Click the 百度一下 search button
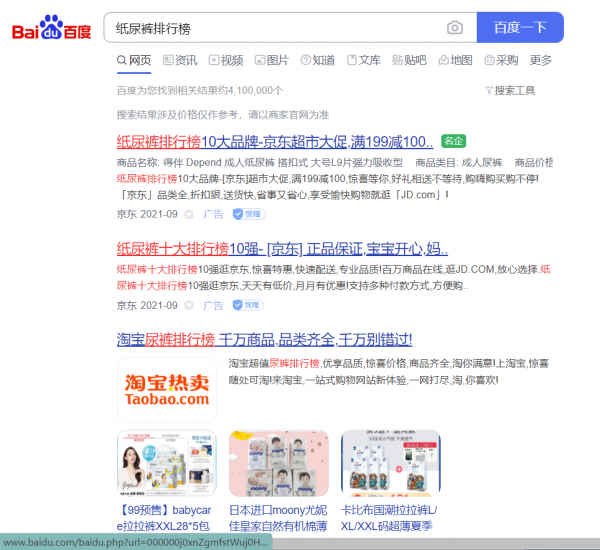The height and width of the screenshot is (550, 600). 520,27
